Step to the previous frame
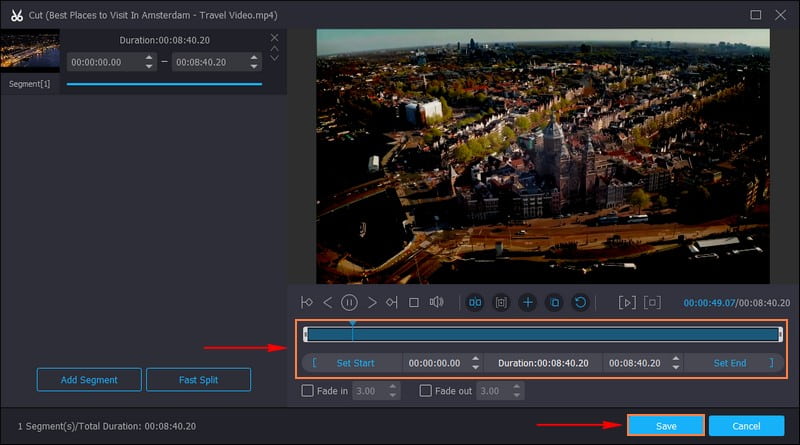800x445 pixels. pos(328,302)
